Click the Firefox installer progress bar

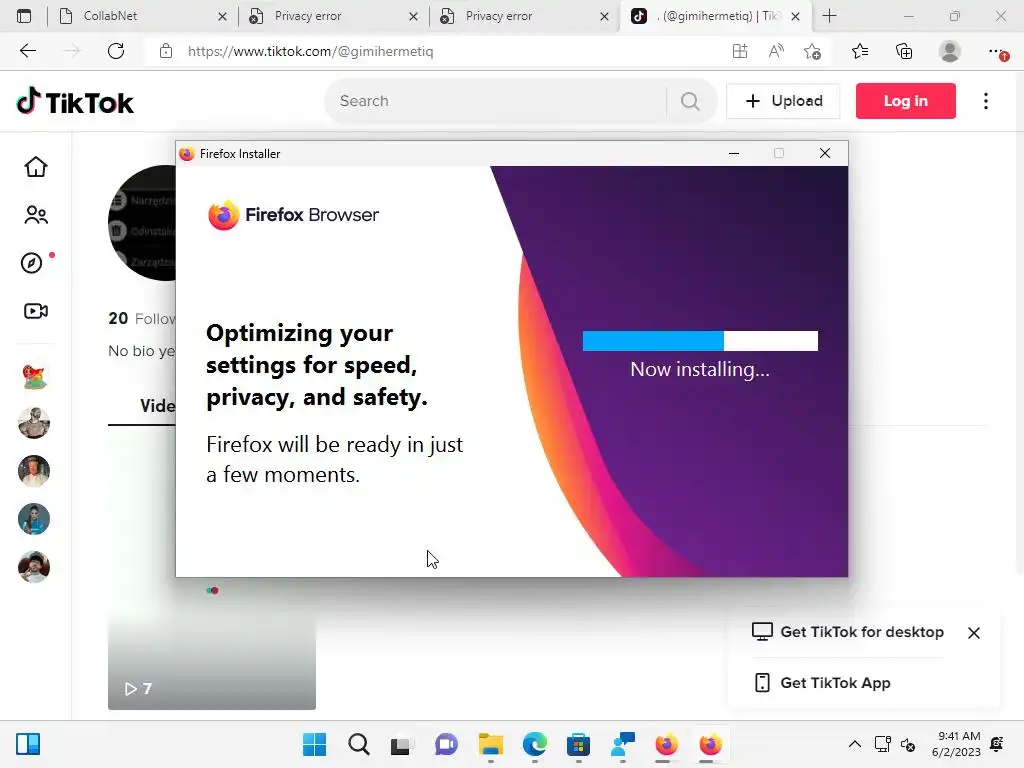[x=700, y=341]
